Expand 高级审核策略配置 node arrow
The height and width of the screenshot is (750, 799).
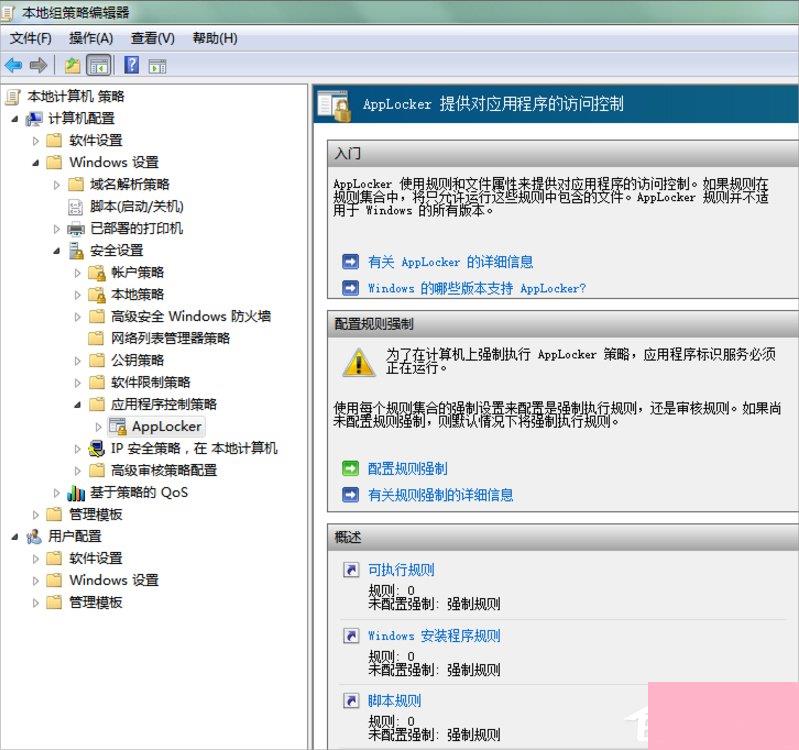pyautogui.click(x=77, y=471)
